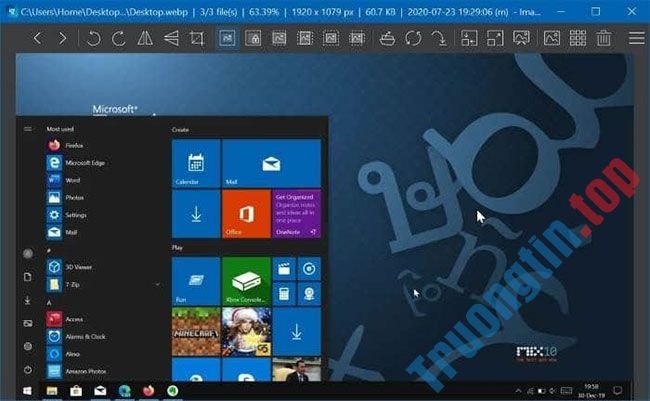The width and height of the screenshot is (650, 401).
Task: Expand the 7-Zip folder chevron in the image
Action: [158, 284]
